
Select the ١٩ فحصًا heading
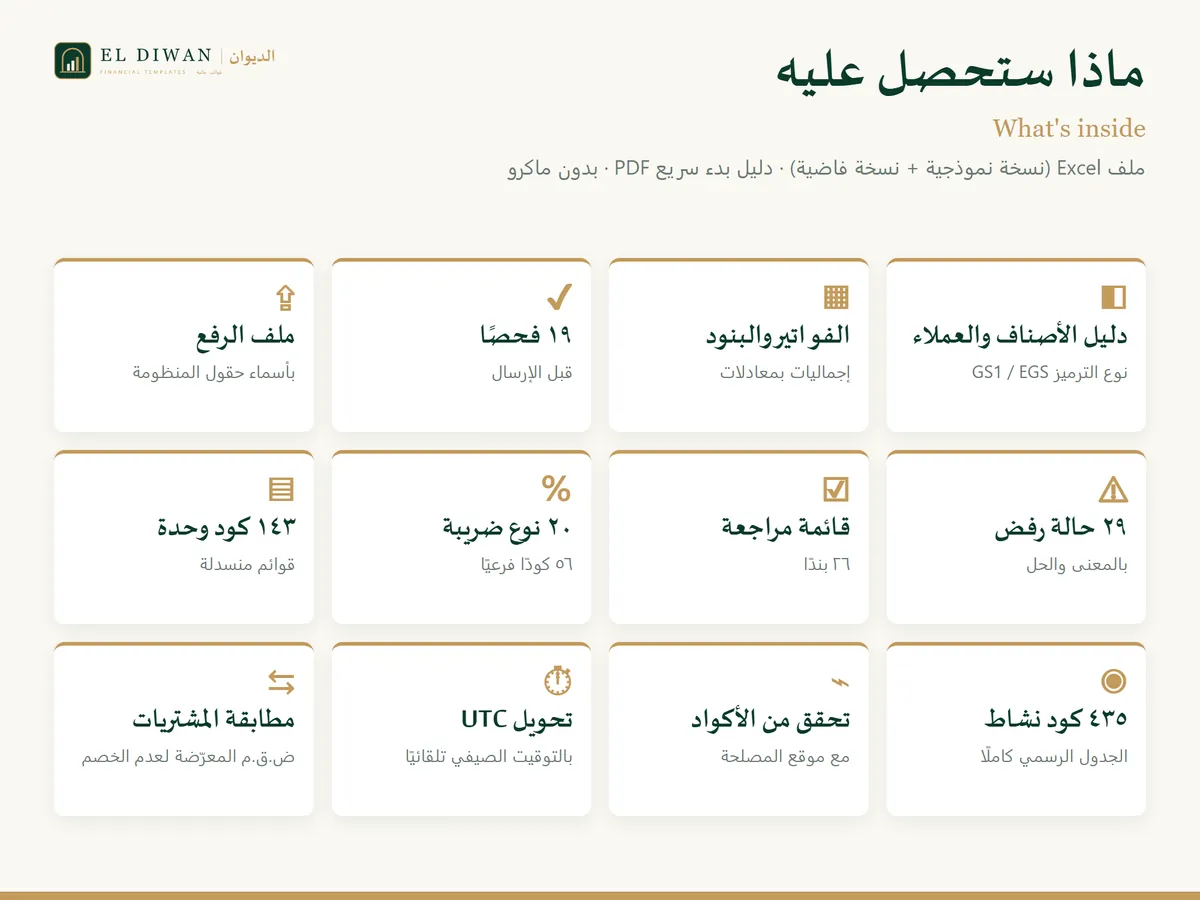click(526, 336)
